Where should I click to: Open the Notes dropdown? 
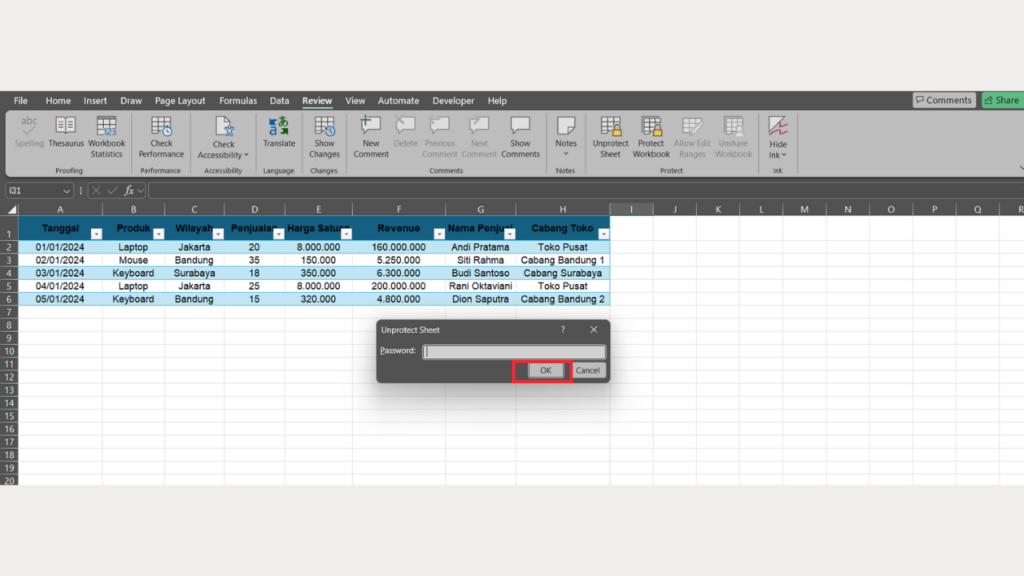(566, 154)
